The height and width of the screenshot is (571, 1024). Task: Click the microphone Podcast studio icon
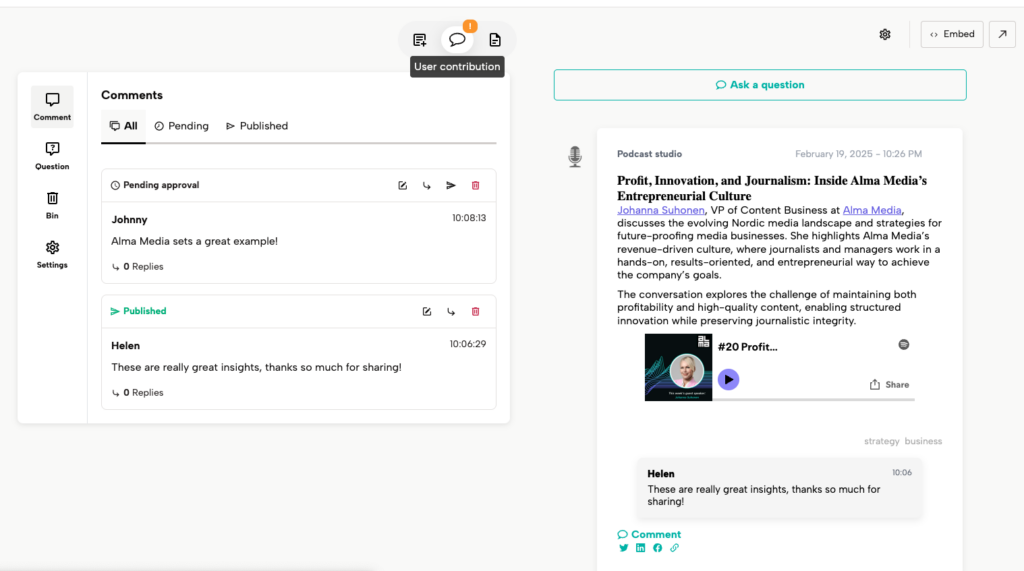click(x=575, y=157)
